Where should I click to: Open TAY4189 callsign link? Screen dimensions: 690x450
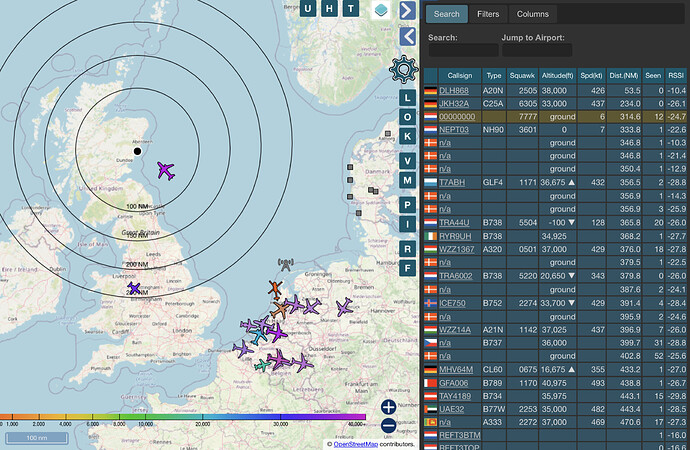tap(455, 396)
